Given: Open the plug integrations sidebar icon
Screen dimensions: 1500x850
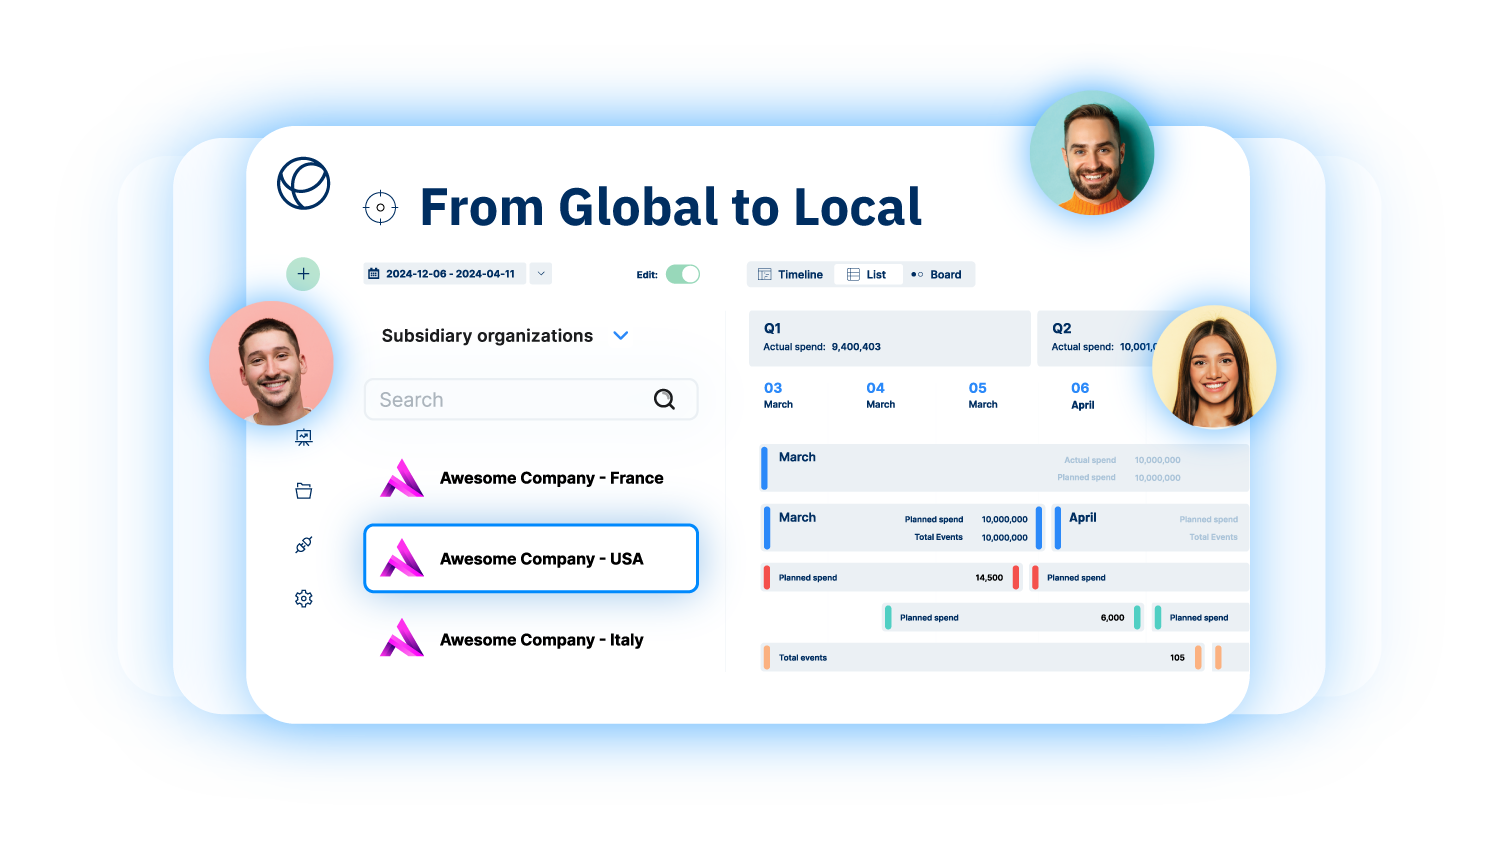Looking at the screenshot, I should tap(304, 544).
